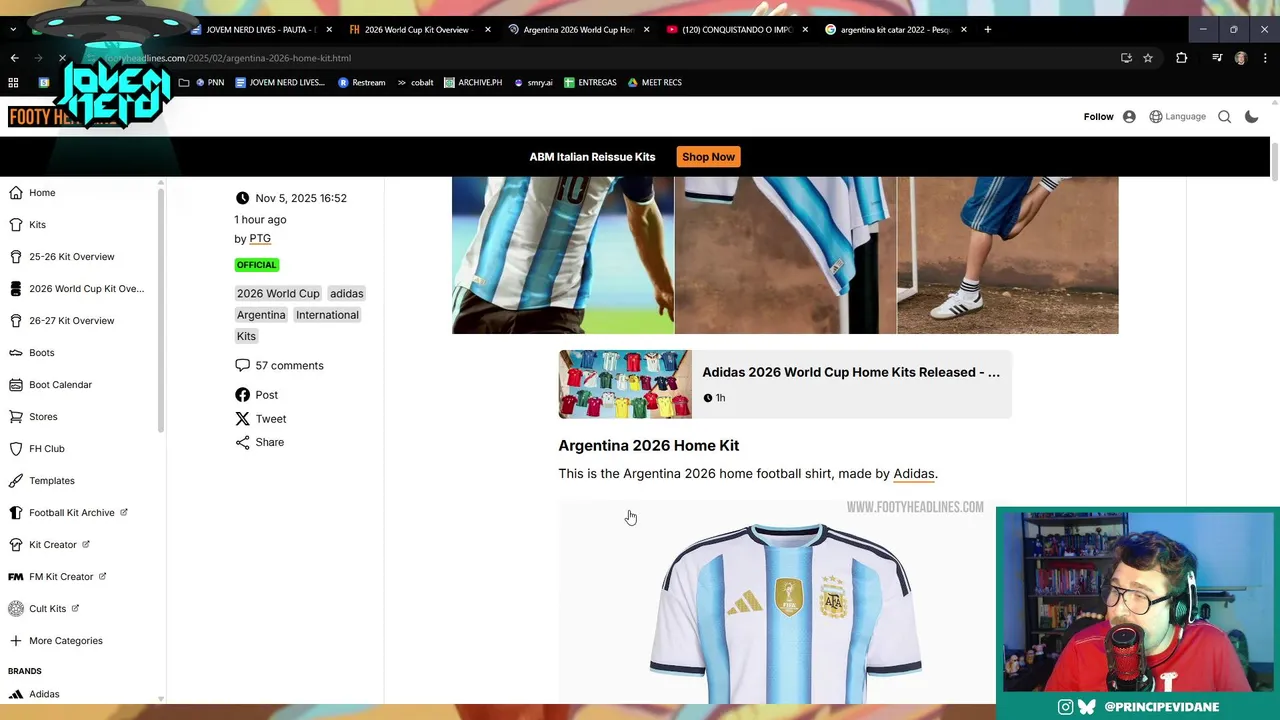Open the ENTREGAS bookmark
The height and width of the screenshot is (720, 1280).
tap(590, 83)
